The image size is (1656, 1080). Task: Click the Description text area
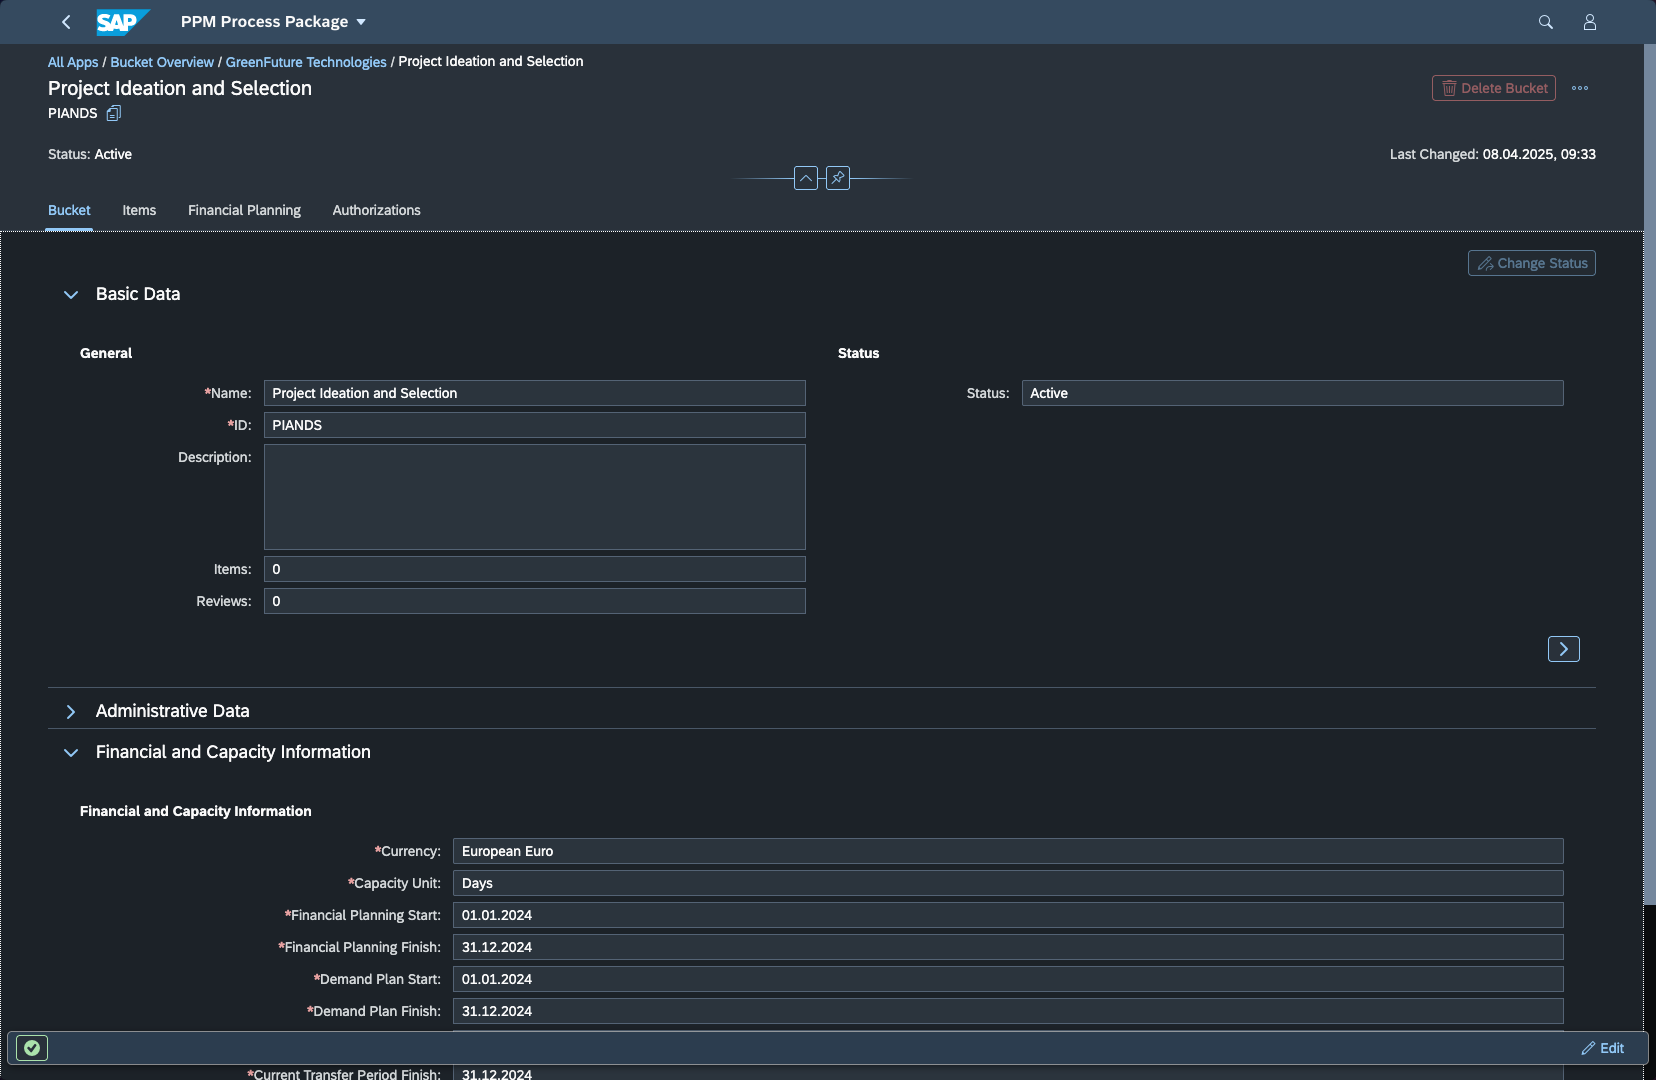pyautogui.click(x=534, y=497)
